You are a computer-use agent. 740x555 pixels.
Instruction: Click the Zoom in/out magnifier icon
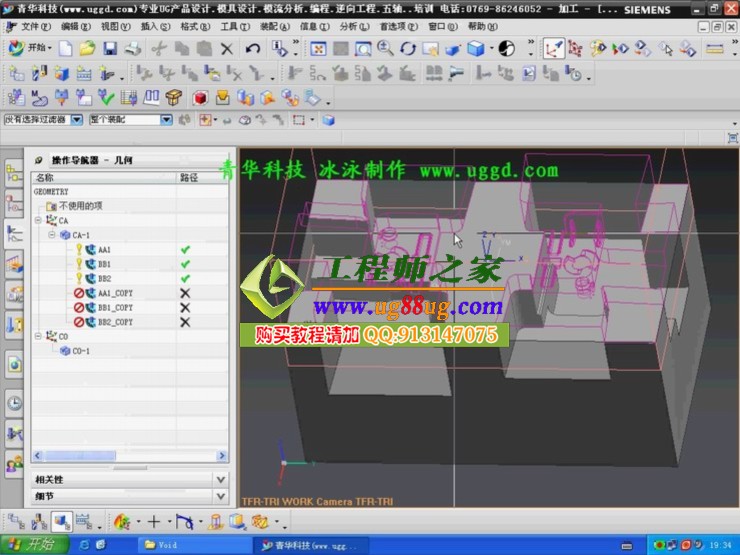386,48
